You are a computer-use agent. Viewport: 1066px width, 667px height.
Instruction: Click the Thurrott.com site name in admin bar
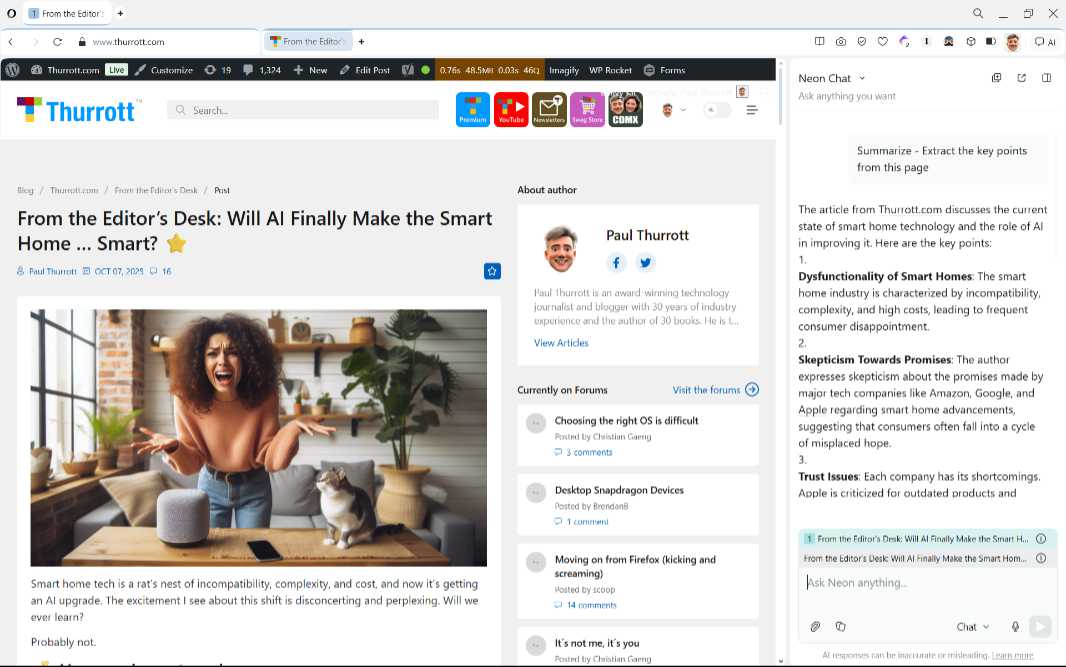[65, 70]
